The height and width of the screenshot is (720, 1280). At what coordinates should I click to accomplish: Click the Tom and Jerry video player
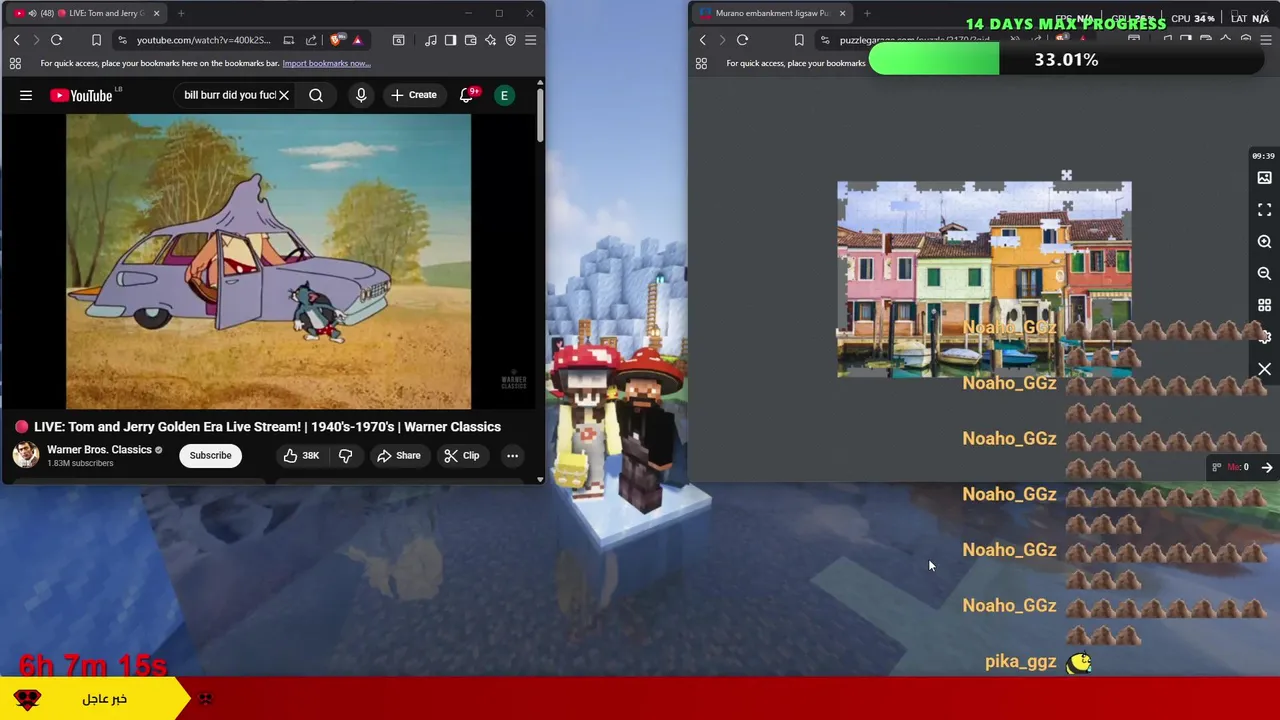pos(268,261)
